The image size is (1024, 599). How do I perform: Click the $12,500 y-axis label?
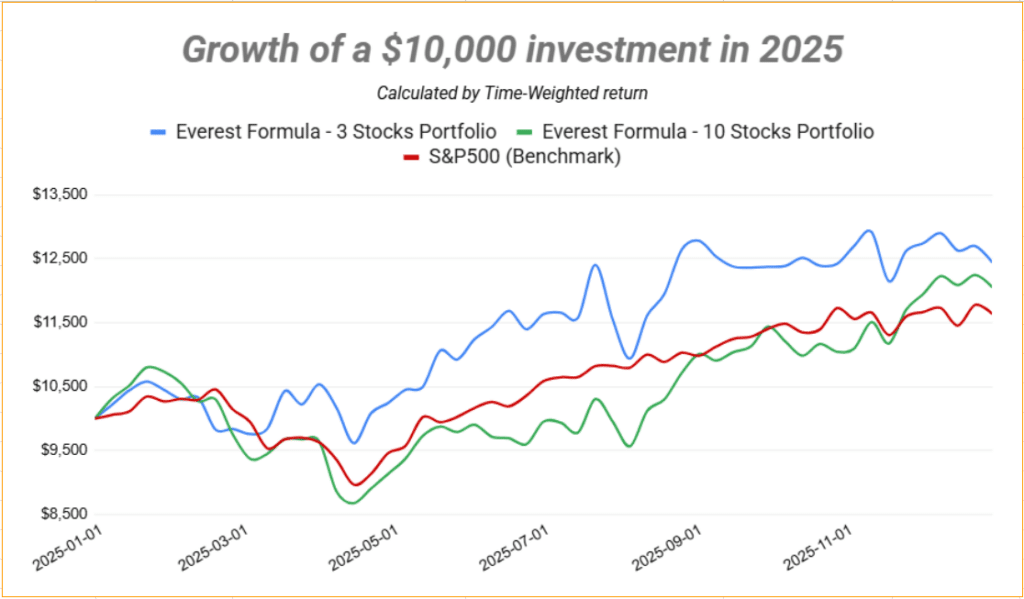[59, 258]
